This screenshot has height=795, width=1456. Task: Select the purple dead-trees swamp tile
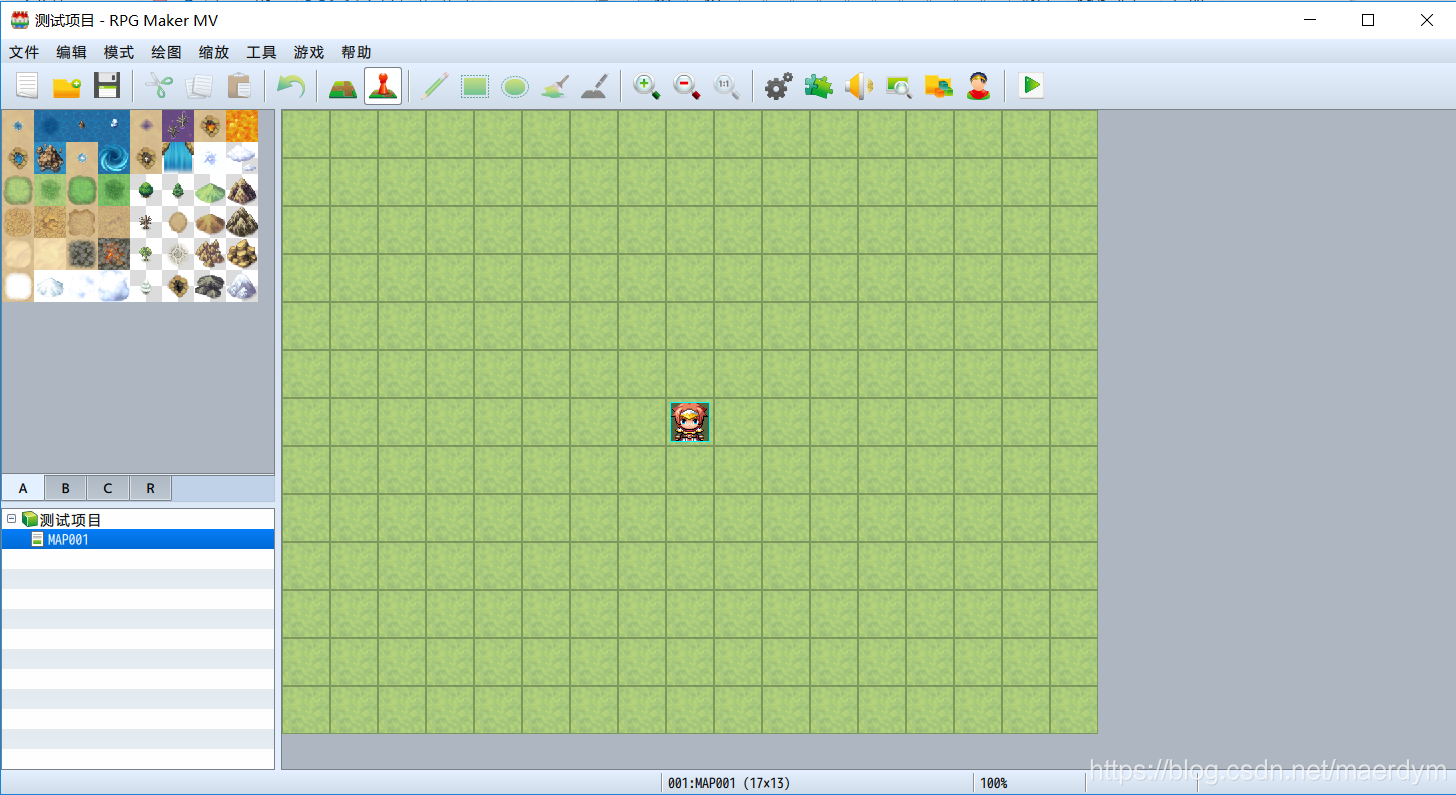coord(178,126)
